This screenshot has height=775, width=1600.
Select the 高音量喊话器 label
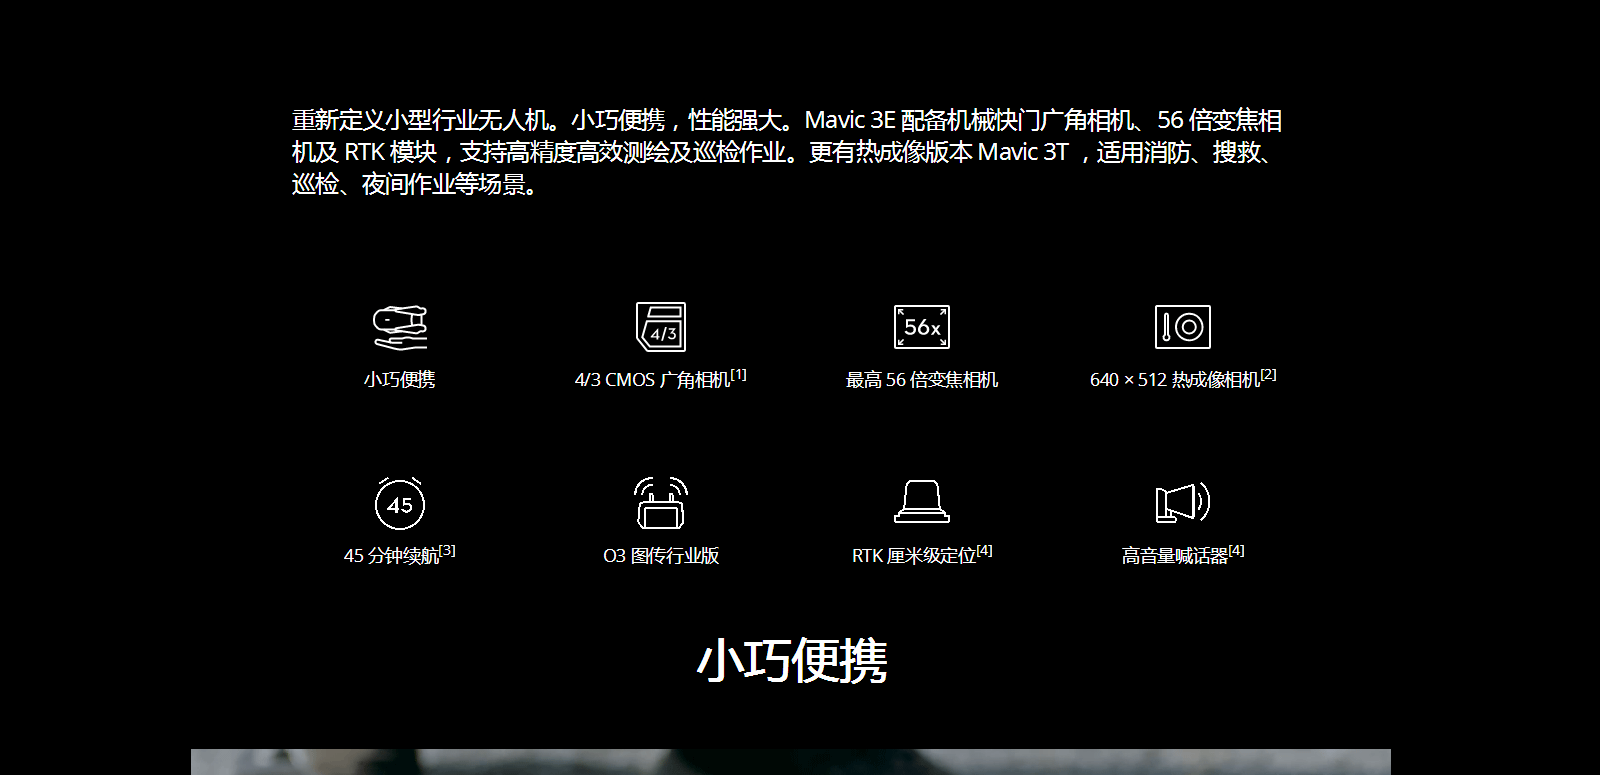(x=1175, y=556)
